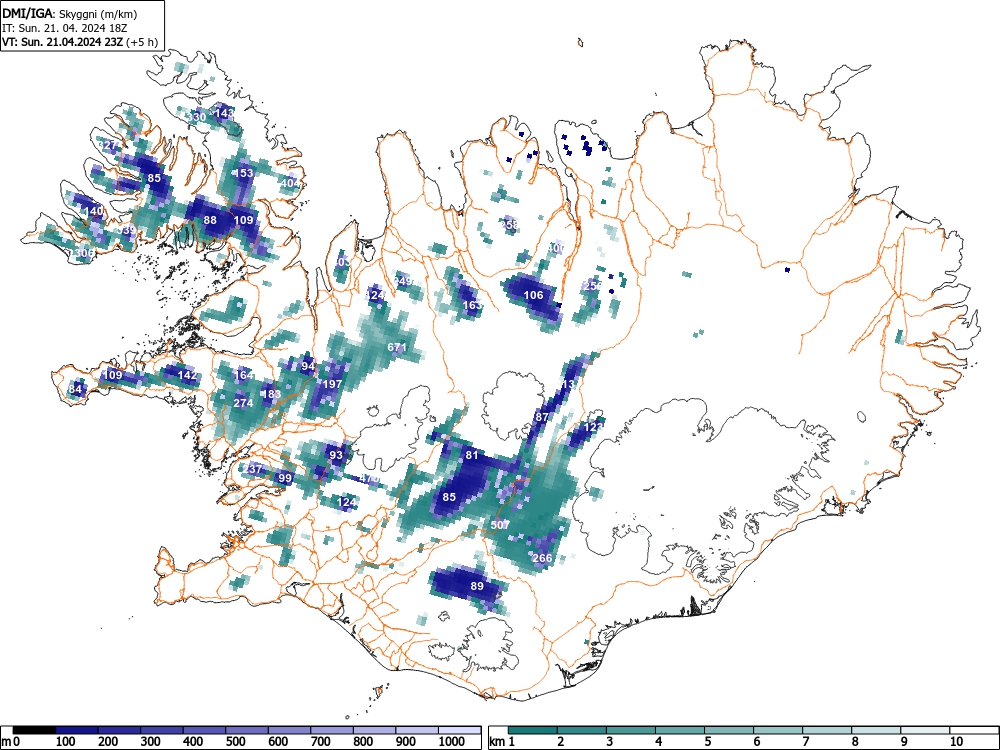The height and width of the screenshot is (750, 1000).
Task: Click the visibility value "327" in the Westfjords
Action: (x=109, y=145)
